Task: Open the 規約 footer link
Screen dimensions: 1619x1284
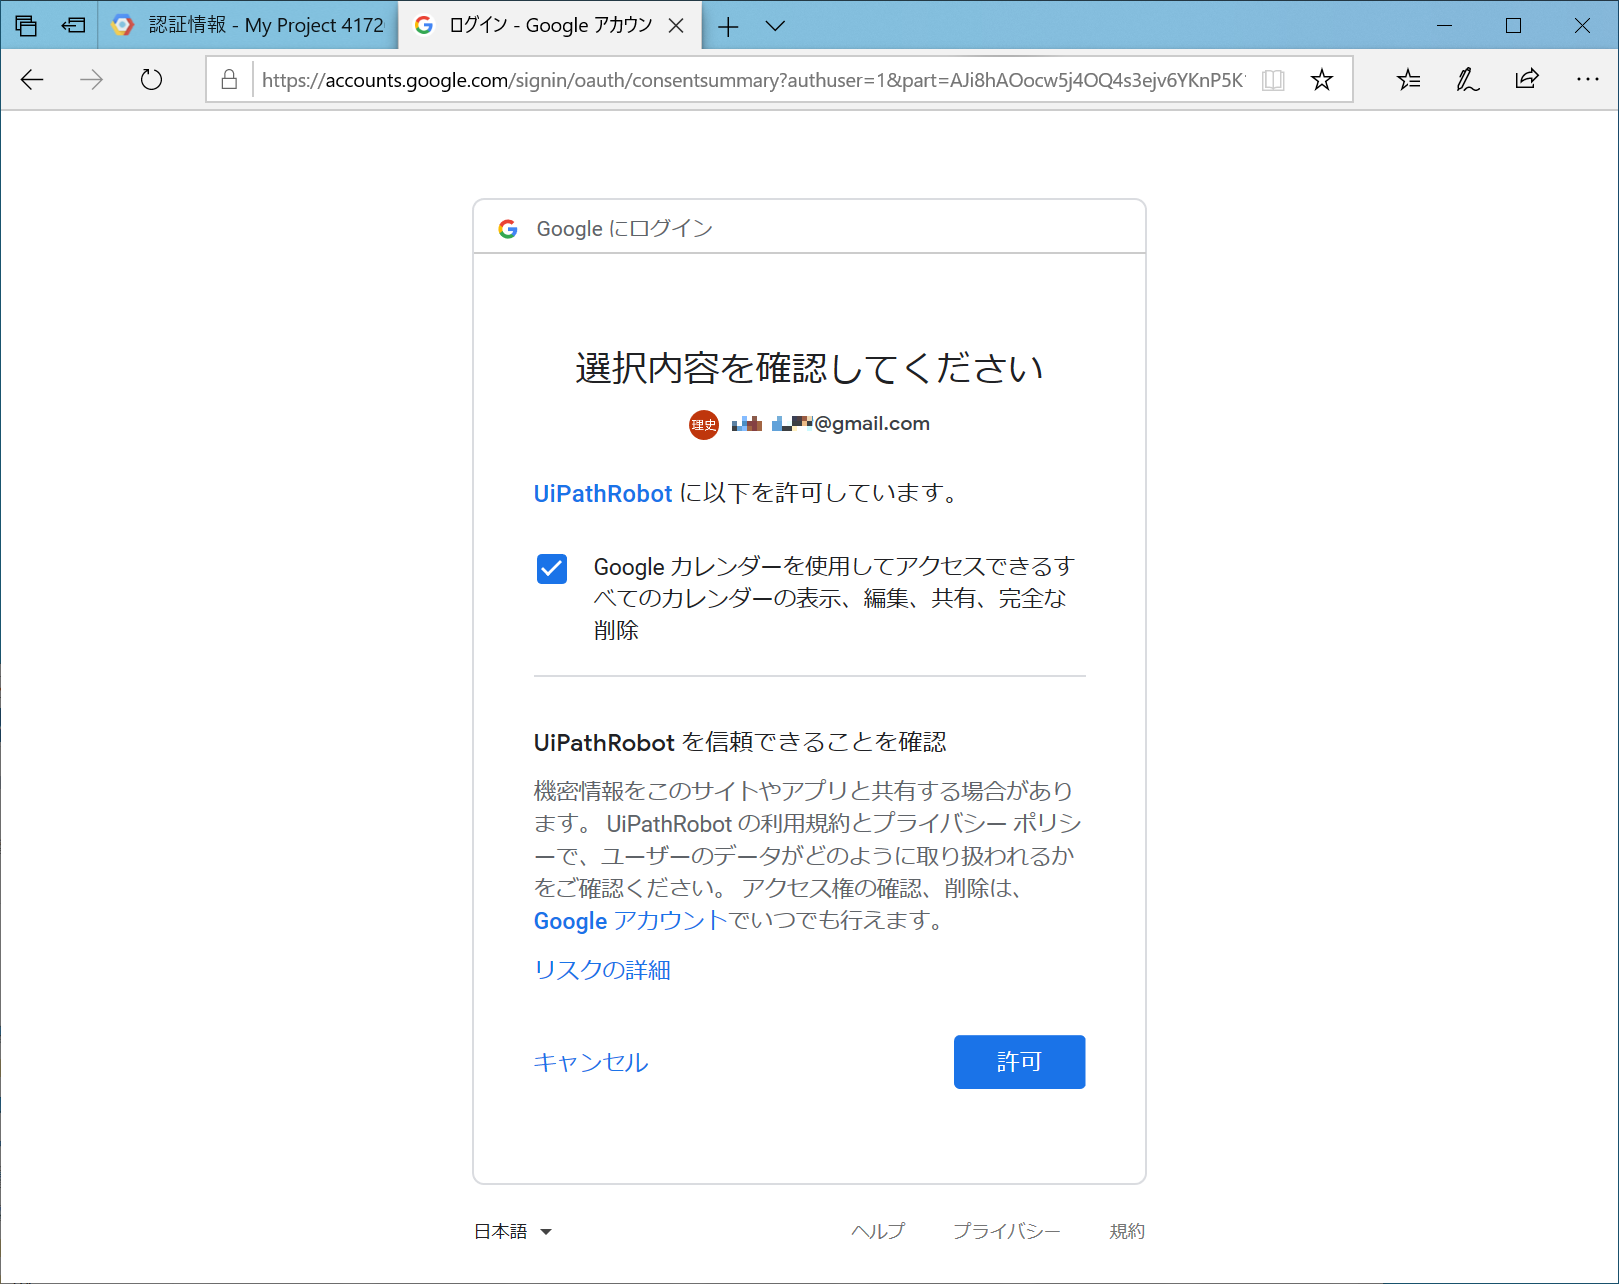Action: click(1127, 1231)
